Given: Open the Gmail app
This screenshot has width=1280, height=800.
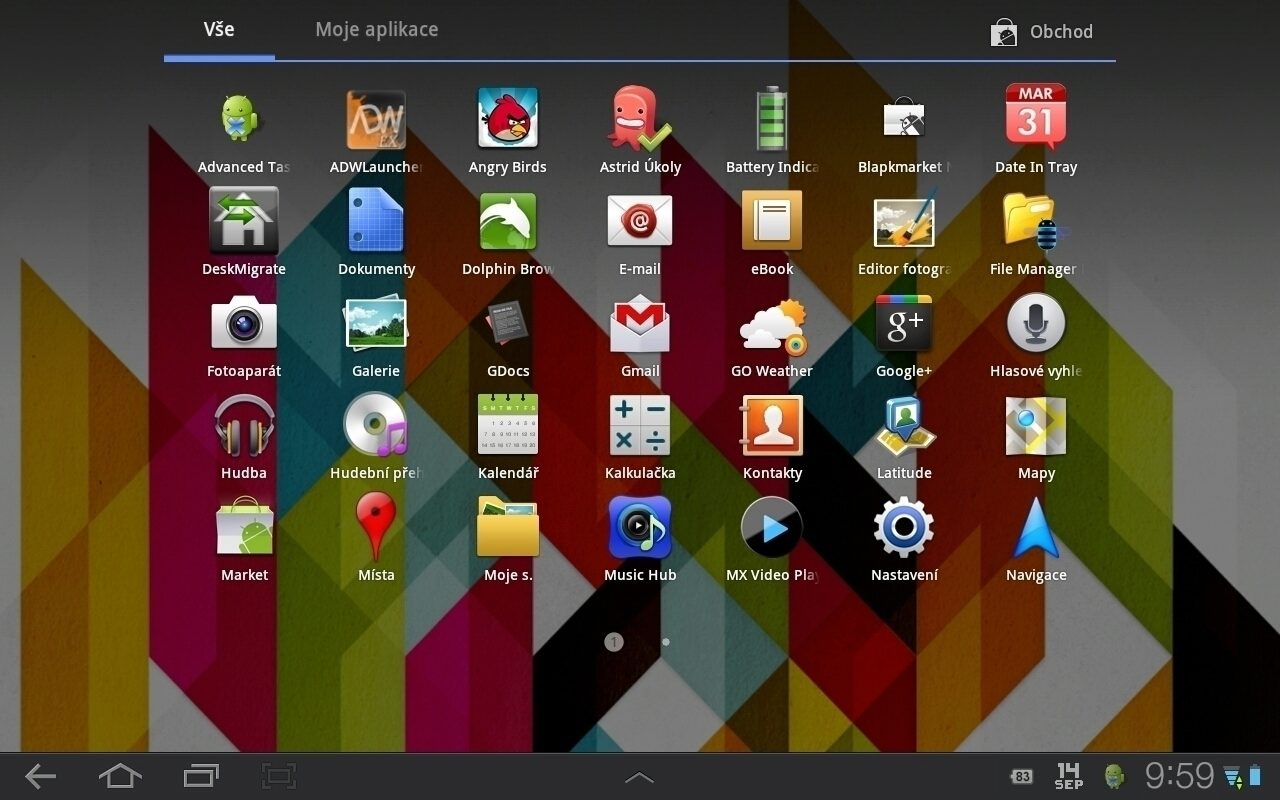Looking at the screenshot, I should click(640, 324).
